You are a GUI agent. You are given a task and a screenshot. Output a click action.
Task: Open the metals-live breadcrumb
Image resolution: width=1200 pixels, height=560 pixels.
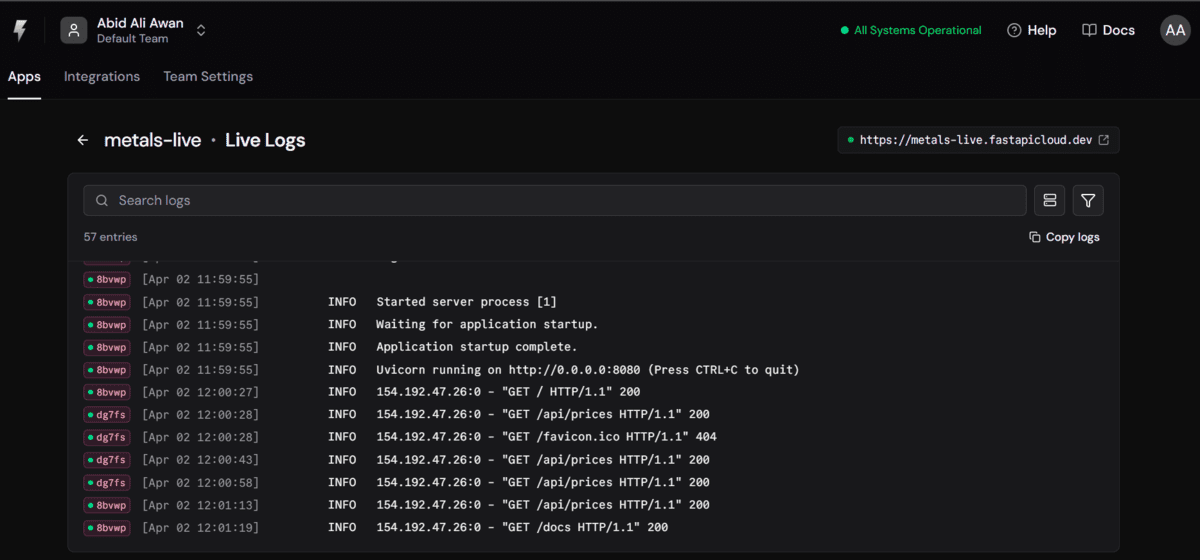pos(153,140)
